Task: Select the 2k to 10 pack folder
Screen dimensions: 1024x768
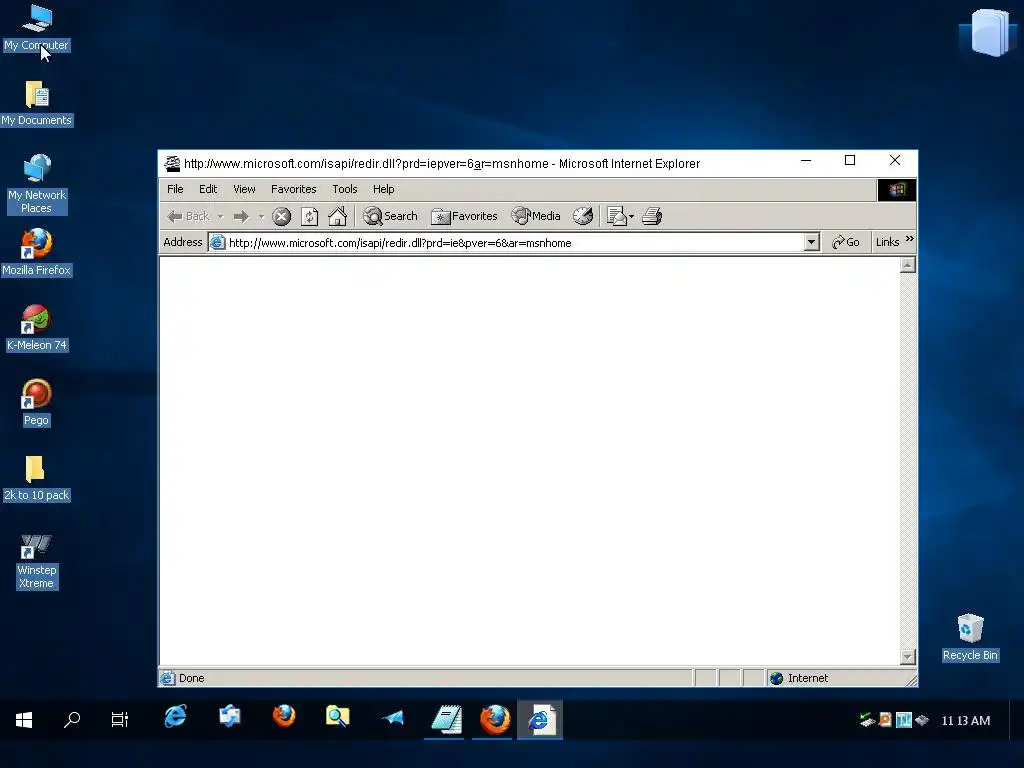Action: [37, 478]
